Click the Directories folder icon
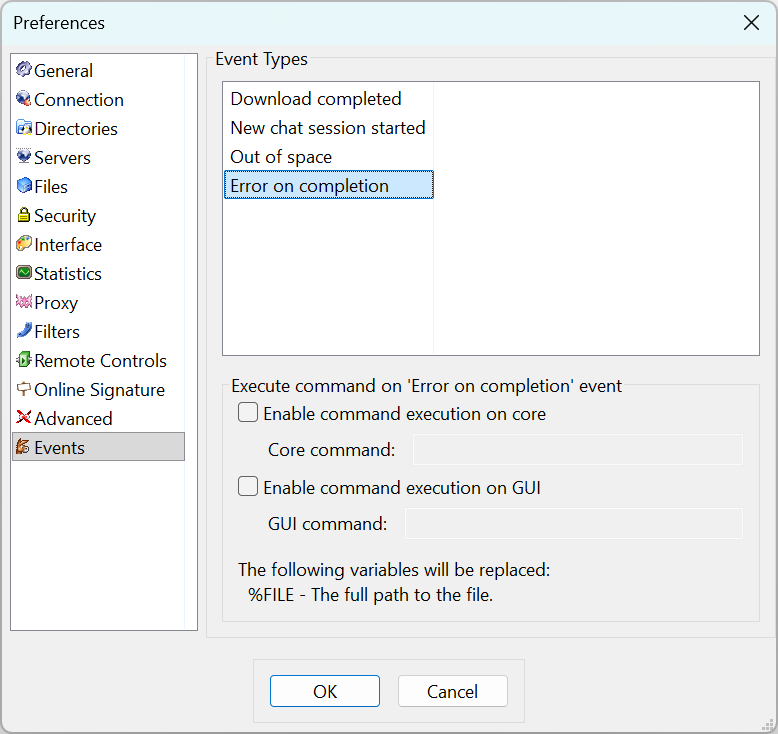 click(x=23, y=128)
